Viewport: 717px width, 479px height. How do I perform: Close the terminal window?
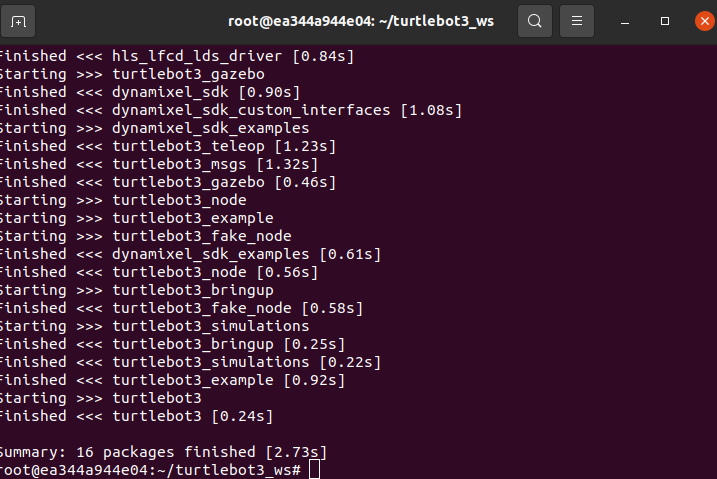click(x=705, y=21)
